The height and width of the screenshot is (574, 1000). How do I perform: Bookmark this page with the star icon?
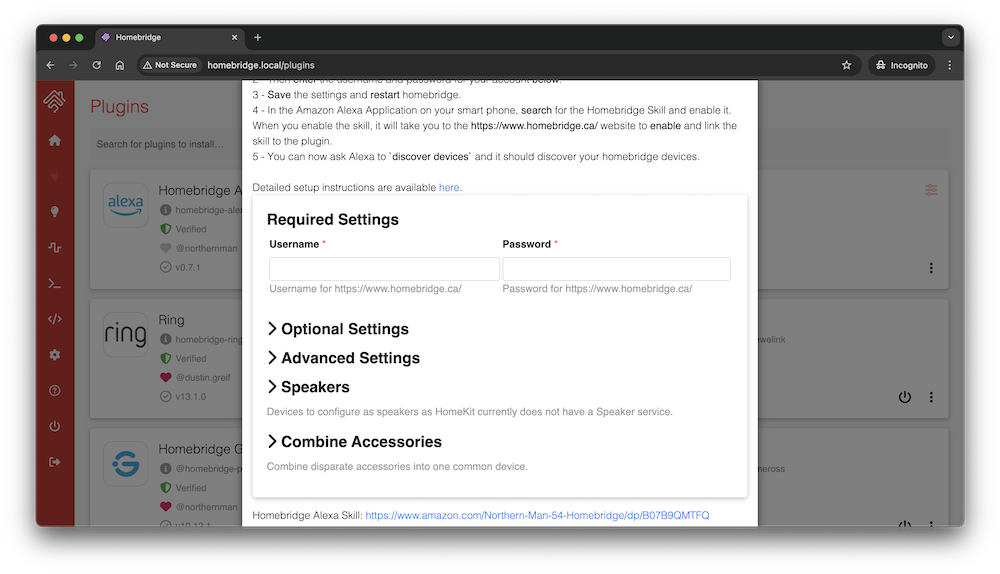pos(846,65)
